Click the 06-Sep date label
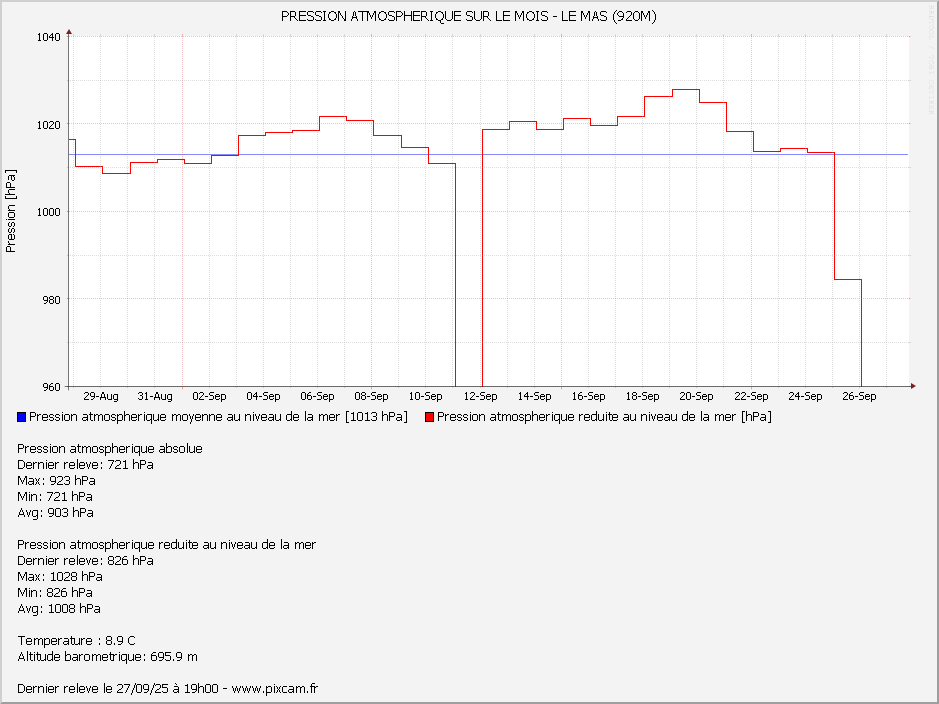Image resolution: width=939 pixels, height=704 pixels. (317, 396)
